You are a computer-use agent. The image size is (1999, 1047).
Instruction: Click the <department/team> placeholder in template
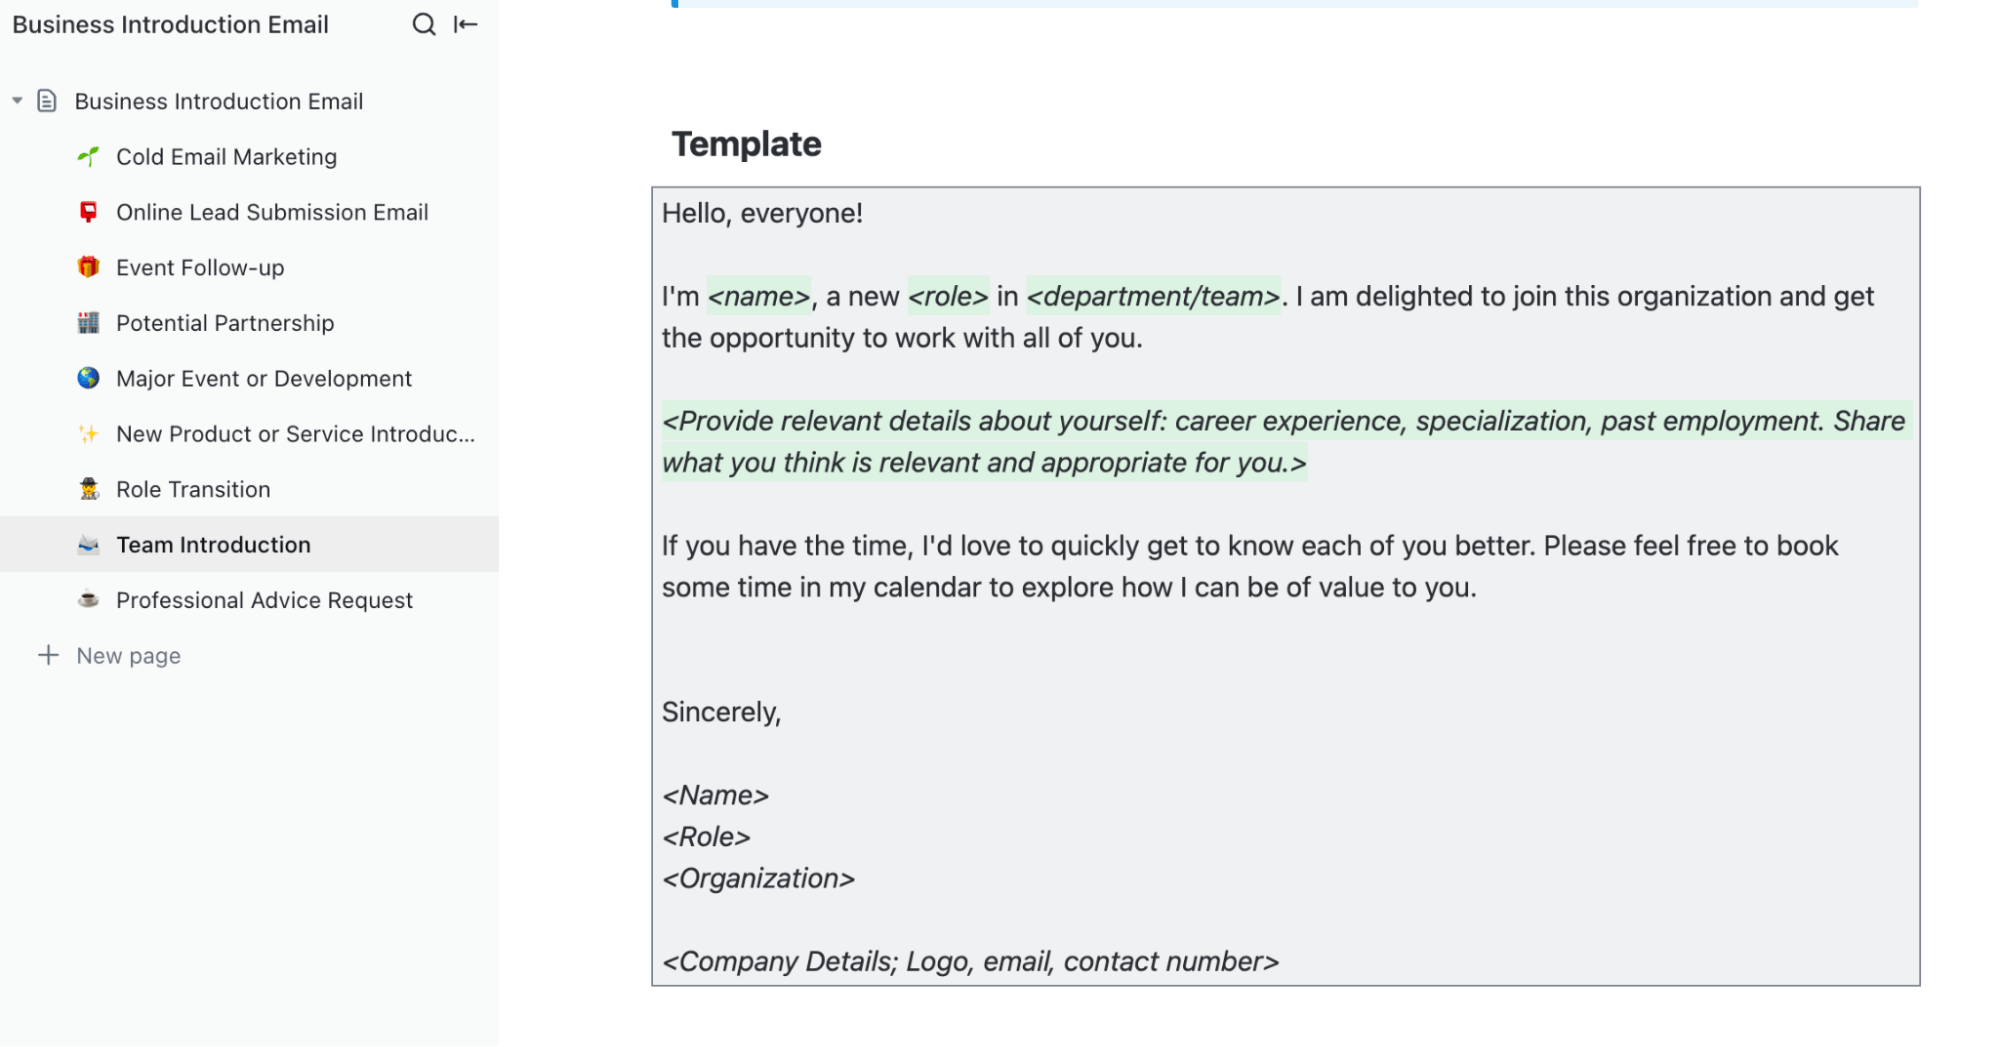1153,297
